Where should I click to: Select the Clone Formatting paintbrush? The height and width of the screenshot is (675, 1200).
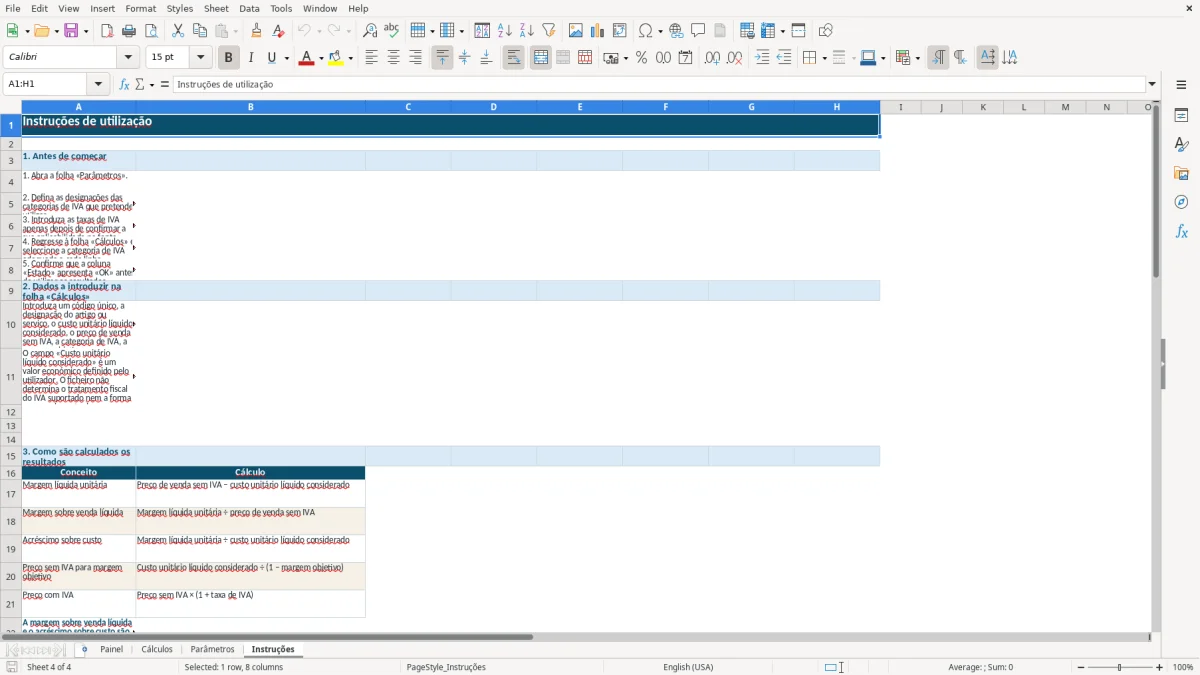256,31
